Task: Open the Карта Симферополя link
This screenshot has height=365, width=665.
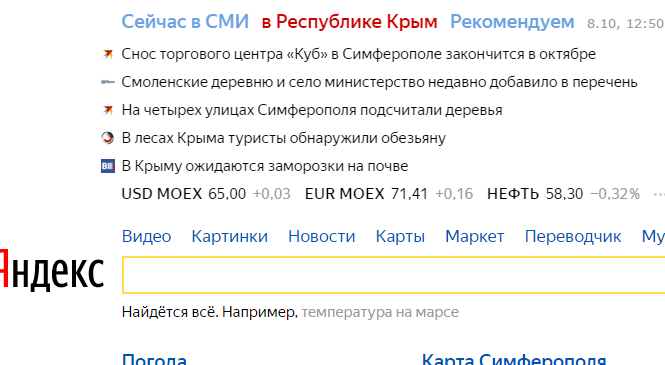Action: [514, 359]
